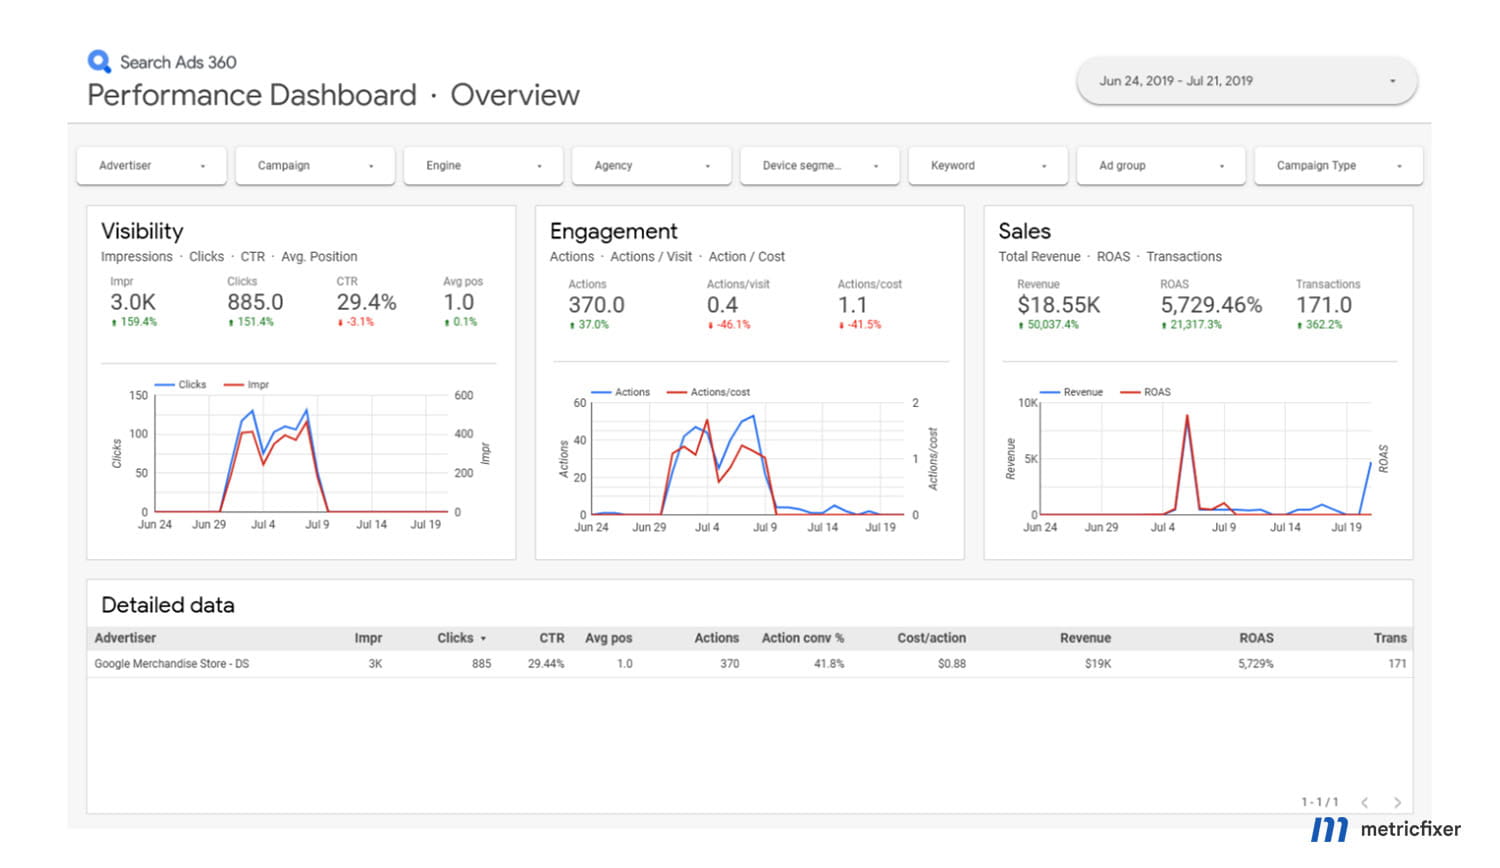The image size is (1500, 868).
Task: Sort table by CTR column header
Action: click(552, 638)
